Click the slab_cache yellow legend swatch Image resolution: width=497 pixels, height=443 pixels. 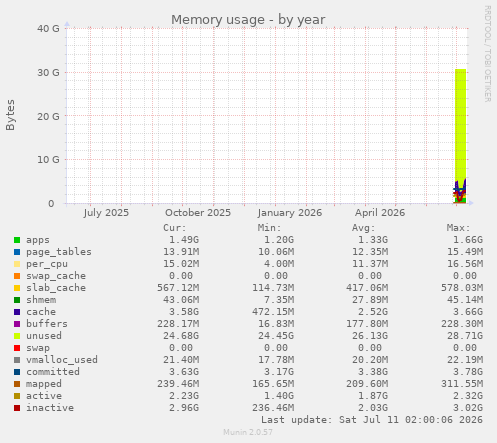(x=17, y=288)
